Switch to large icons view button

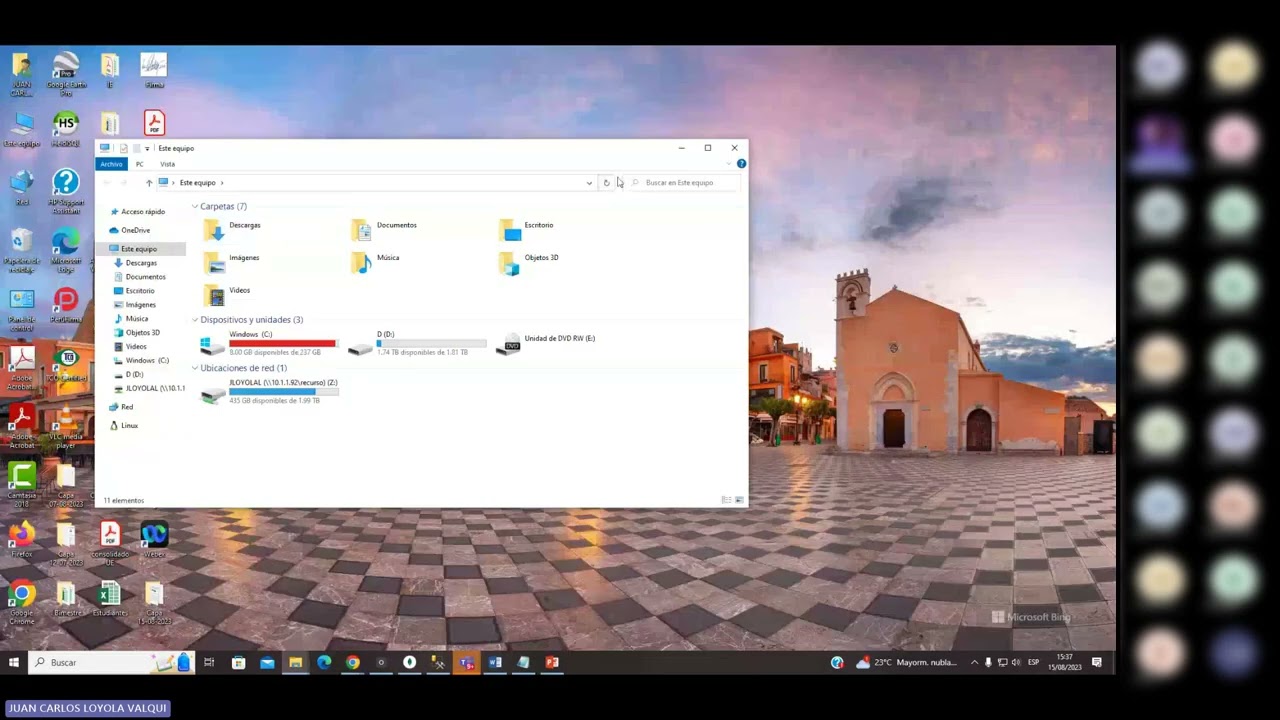(x=740, y=500)
